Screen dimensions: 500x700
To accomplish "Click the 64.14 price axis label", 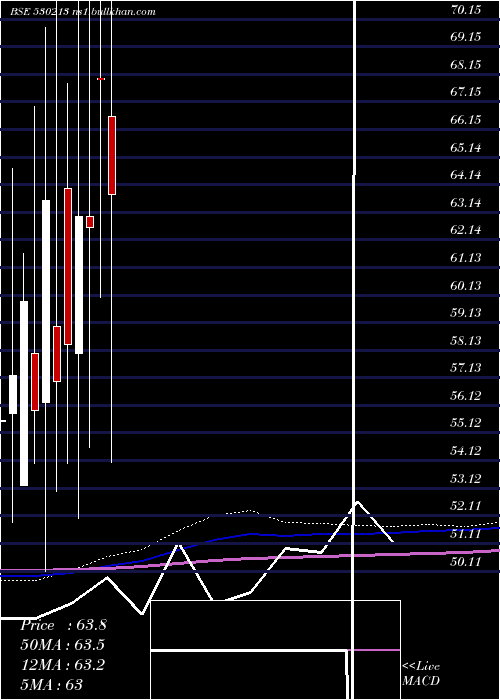I will 466,175.
